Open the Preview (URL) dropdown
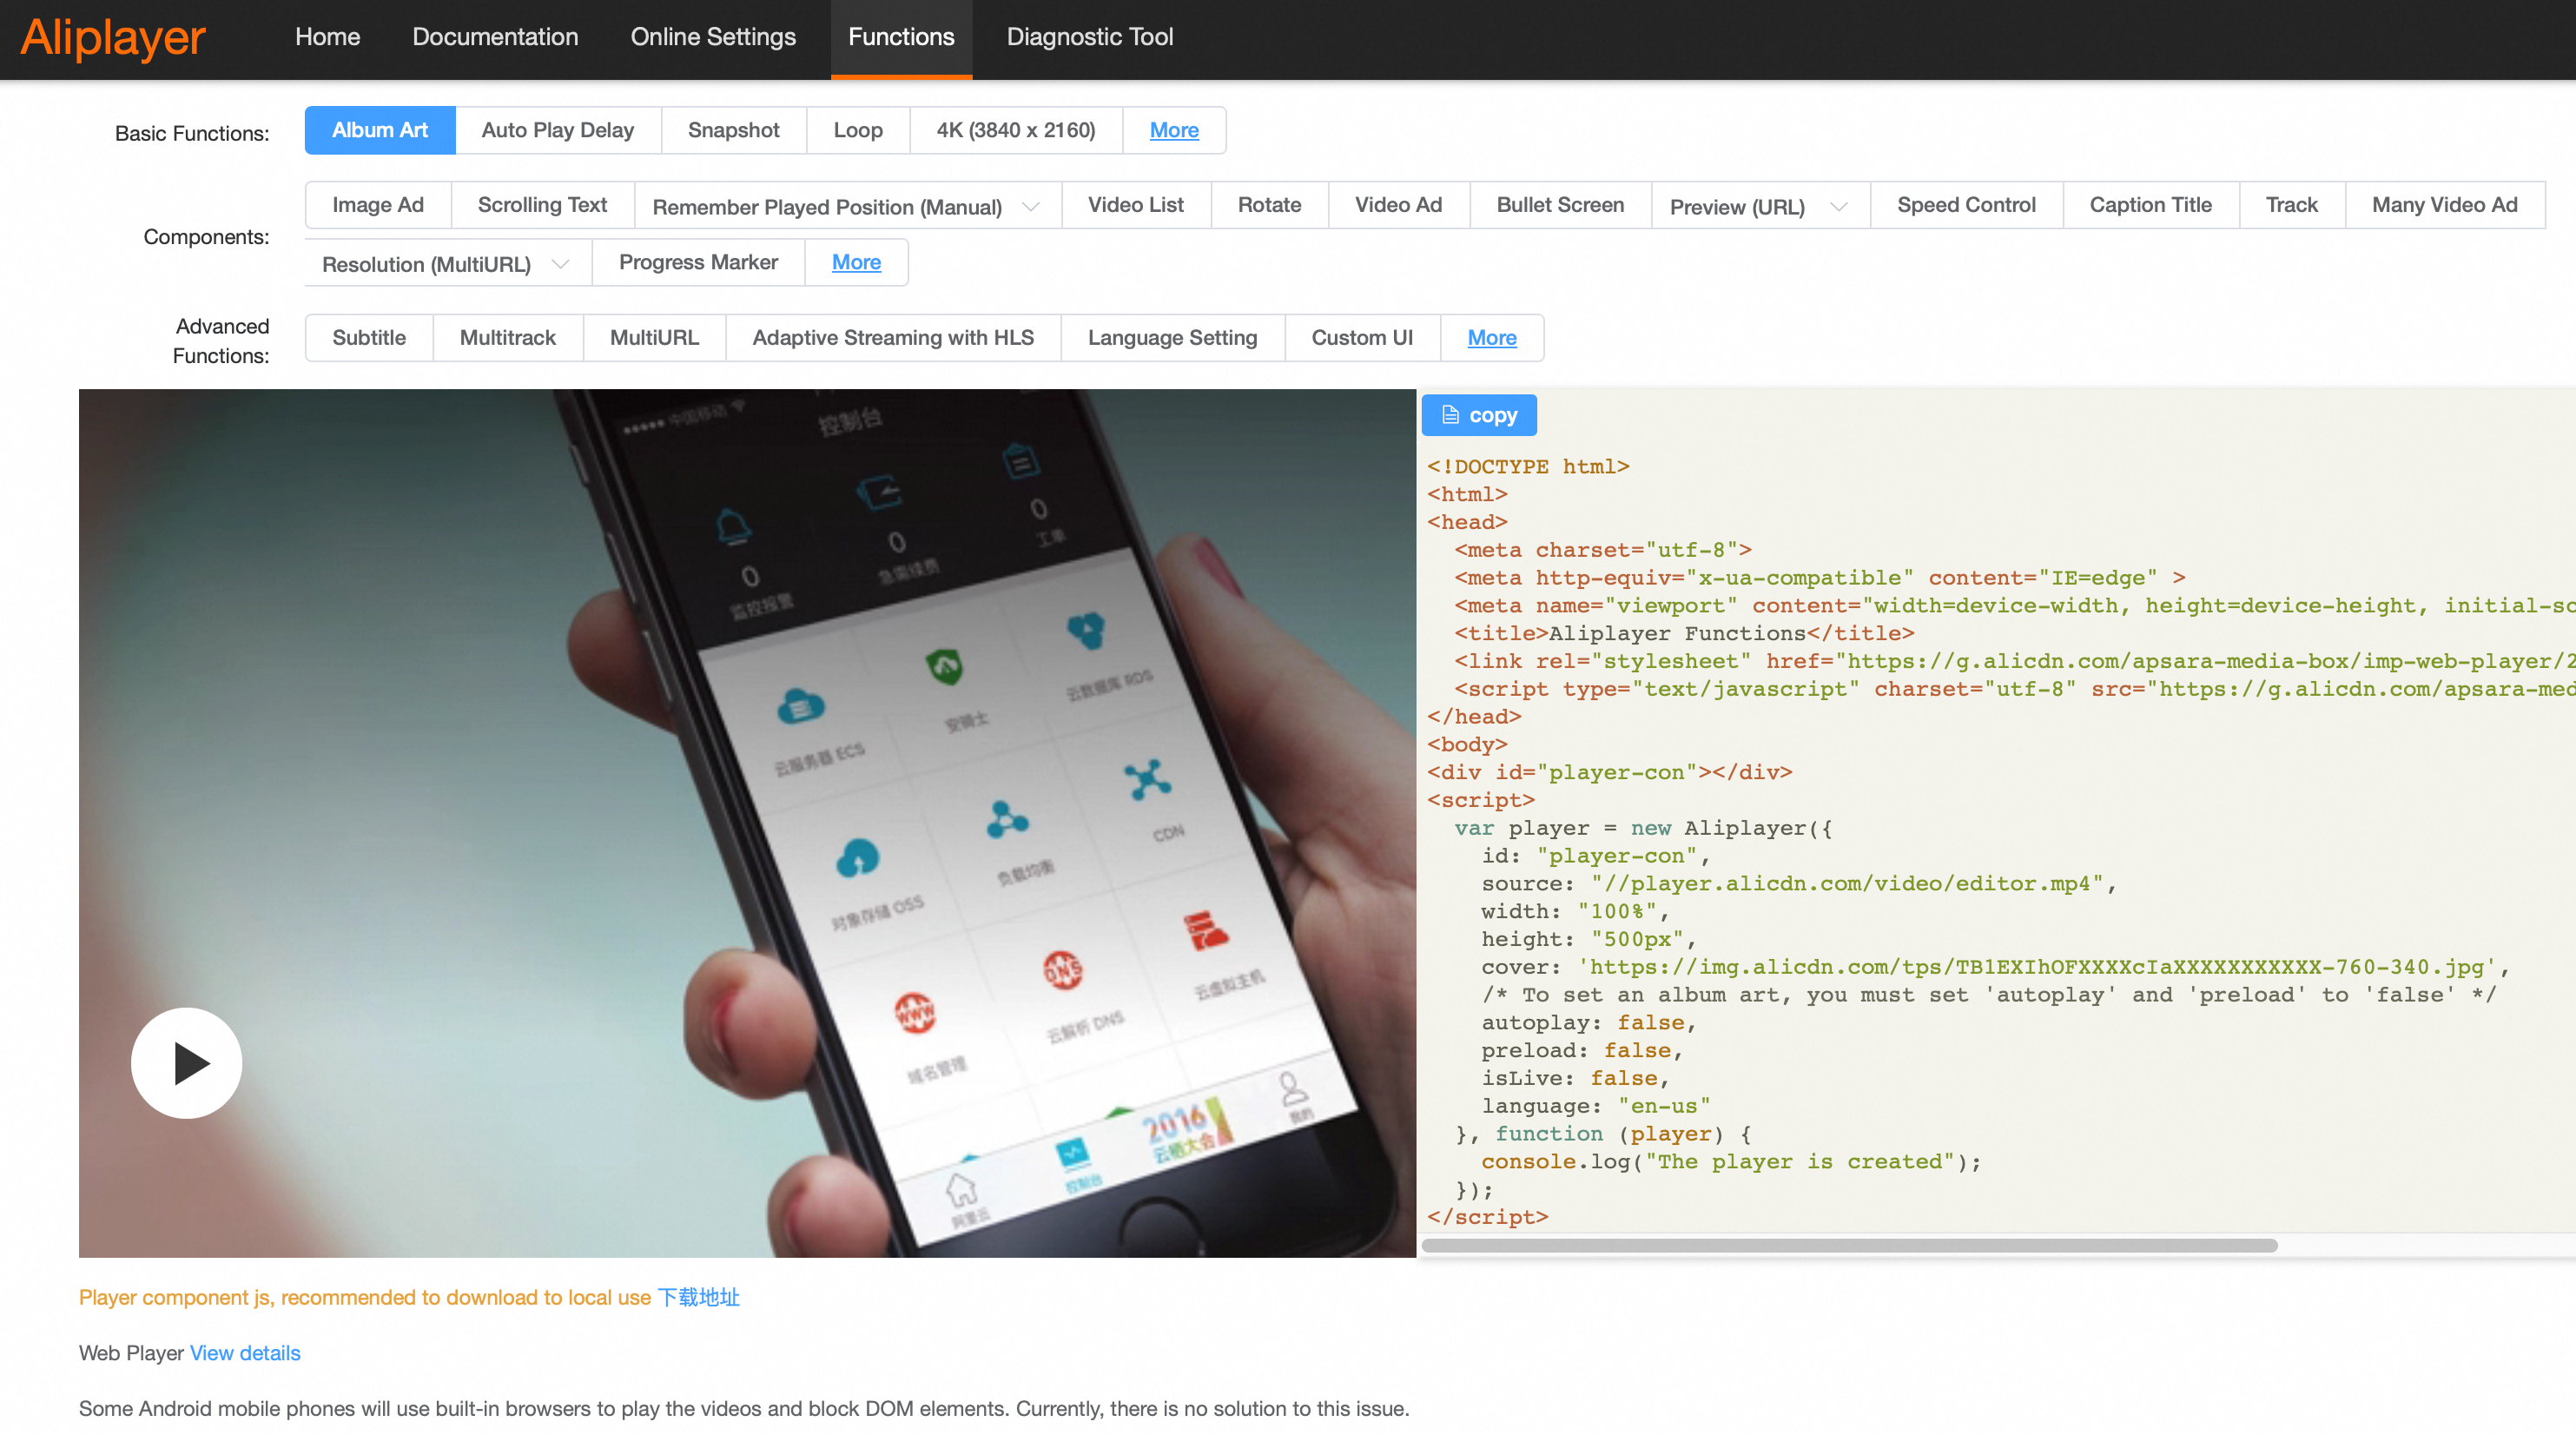Screen dimensions: 2576x1435 click(x=1837, y=206)
